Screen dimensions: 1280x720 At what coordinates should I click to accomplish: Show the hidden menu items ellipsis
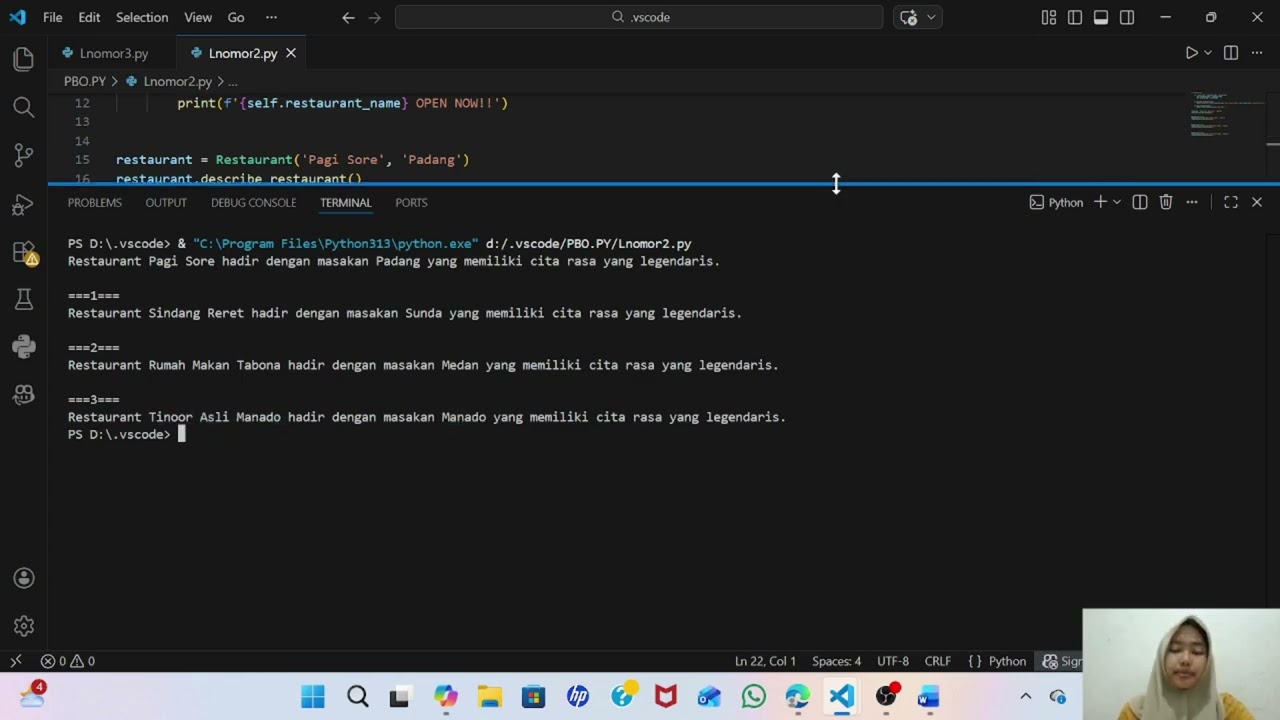click(x=271, y=17)
